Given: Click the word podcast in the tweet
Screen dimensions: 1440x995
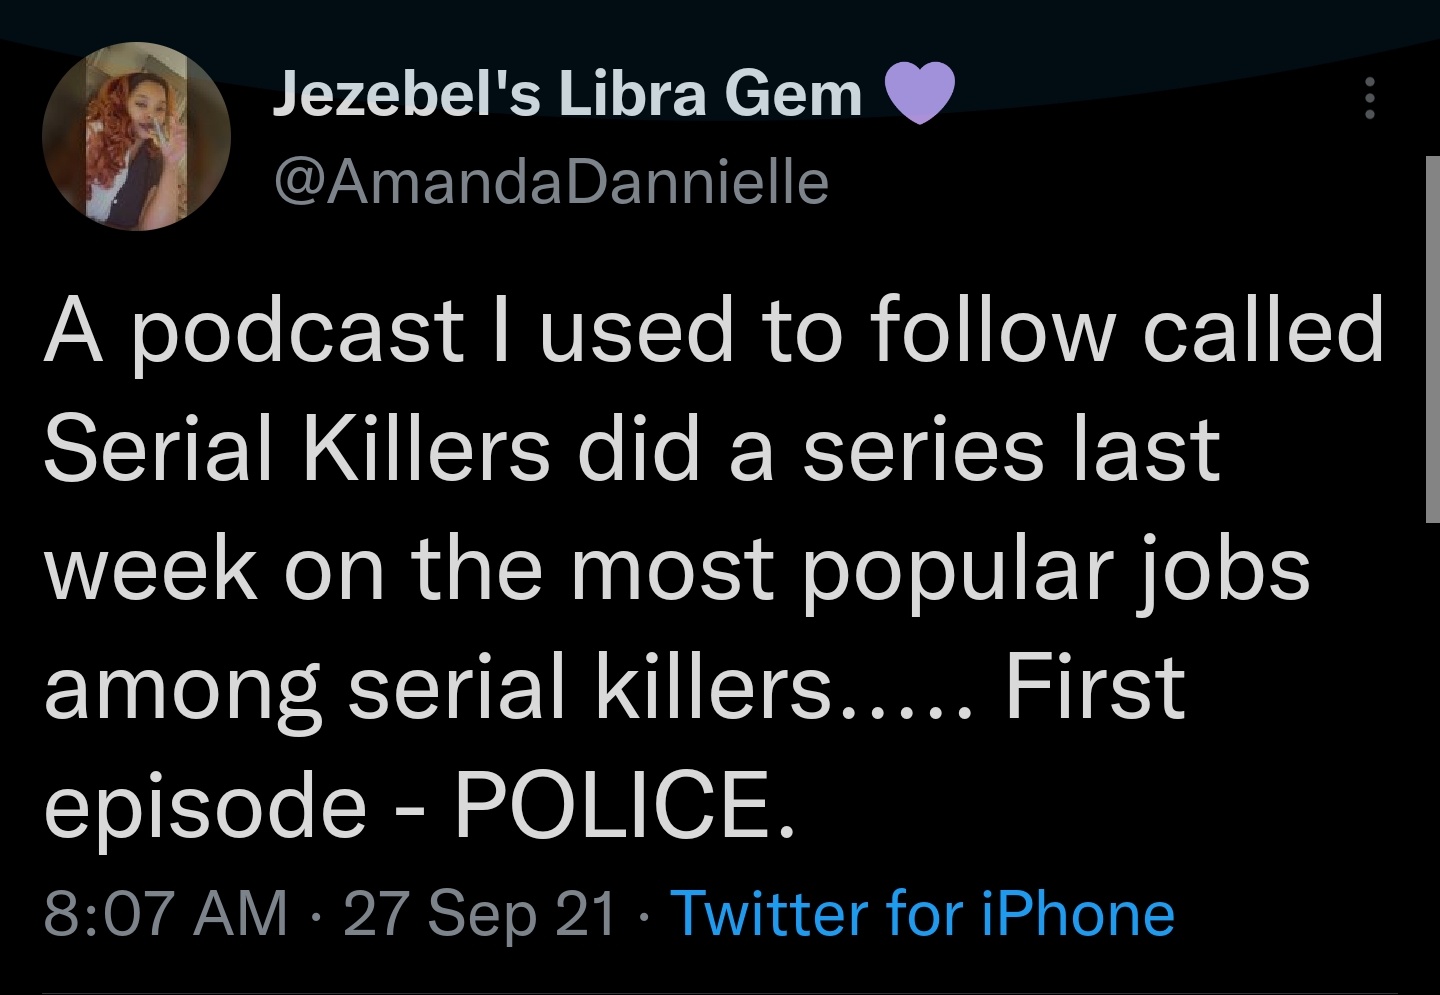Looking at the screenshot, I should pyautogui.click(x=297, y=332).
